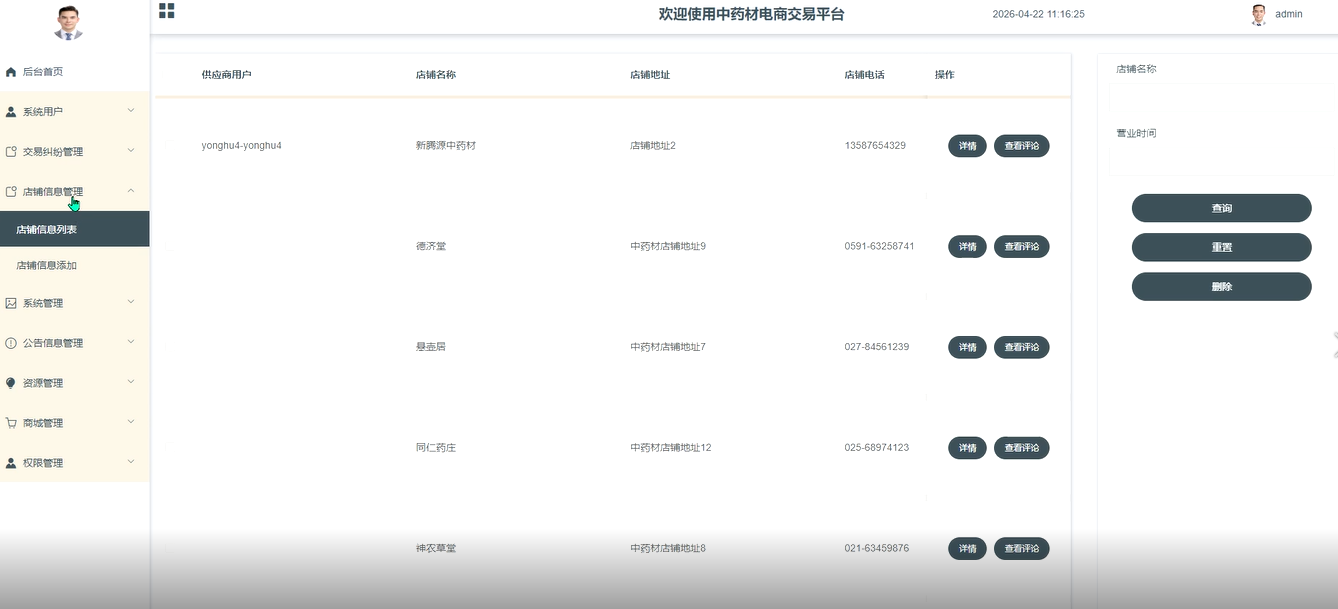
Task: Click the image icon beside 系统管理
Action: pos(11,303)
